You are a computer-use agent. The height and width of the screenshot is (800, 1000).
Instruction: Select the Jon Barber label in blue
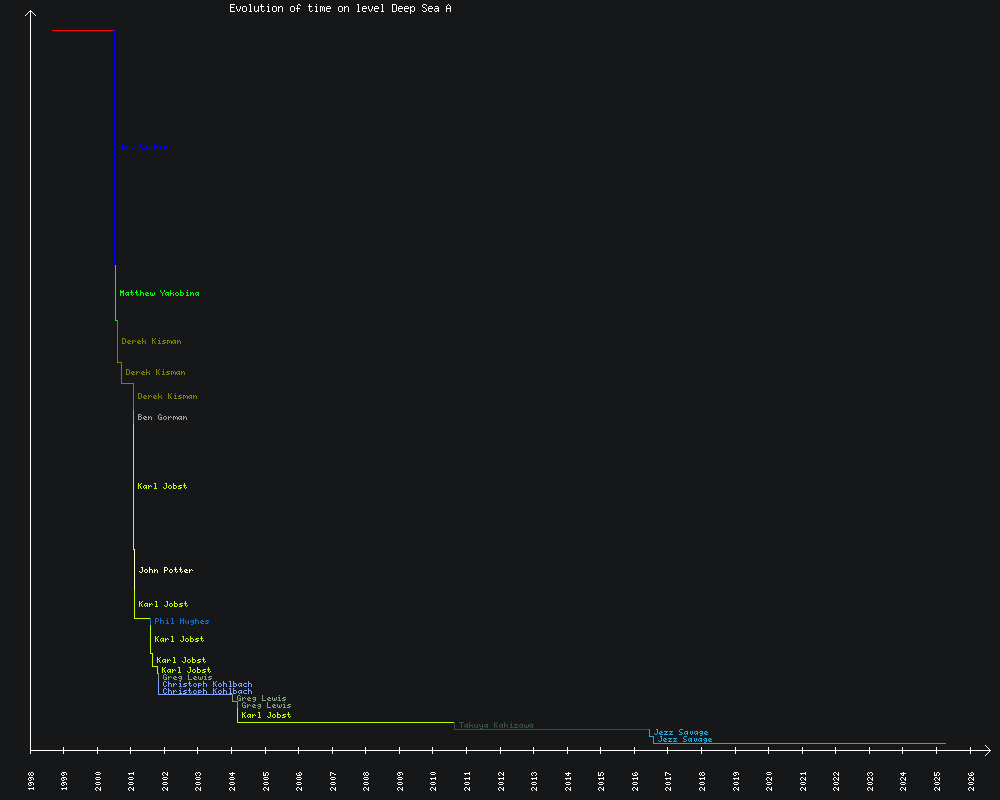[x=143, y=147]
